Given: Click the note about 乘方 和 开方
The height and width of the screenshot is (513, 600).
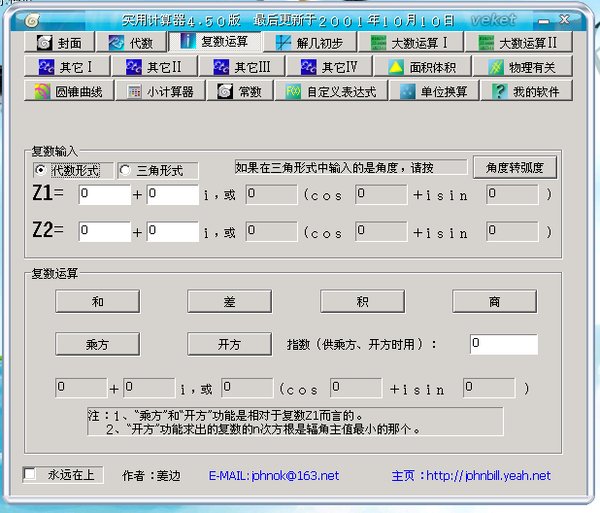Looking at the screenshot, I should pos(295,422).
